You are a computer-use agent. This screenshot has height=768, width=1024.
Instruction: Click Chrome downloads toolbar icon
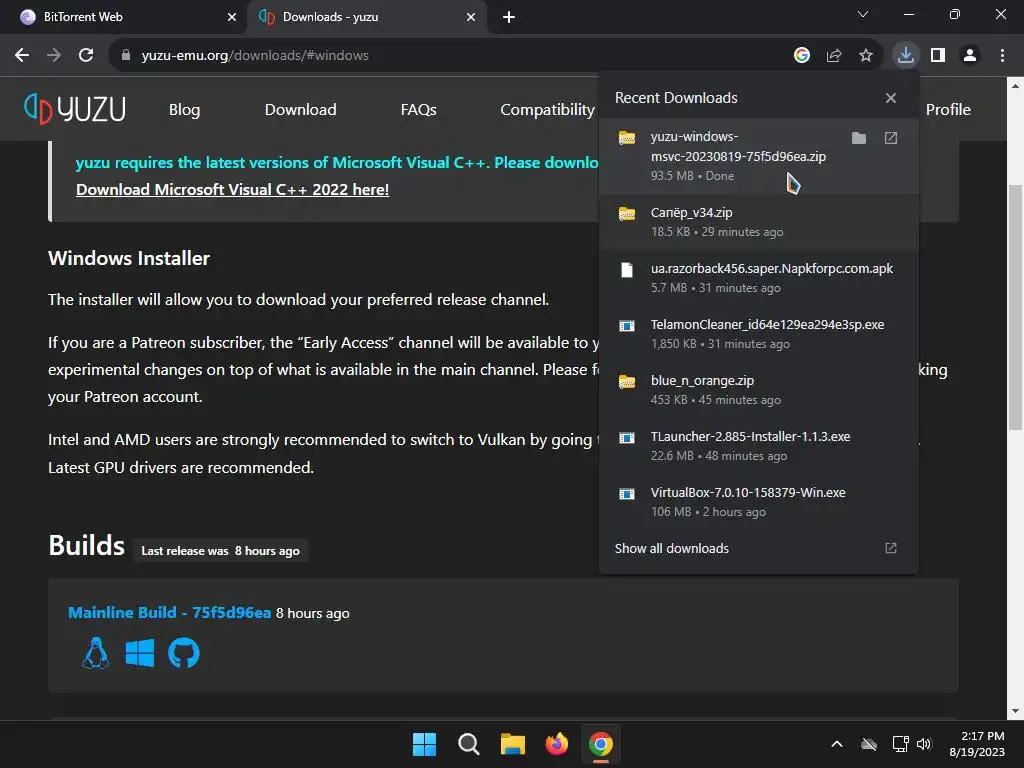click(x=906, y=55)
